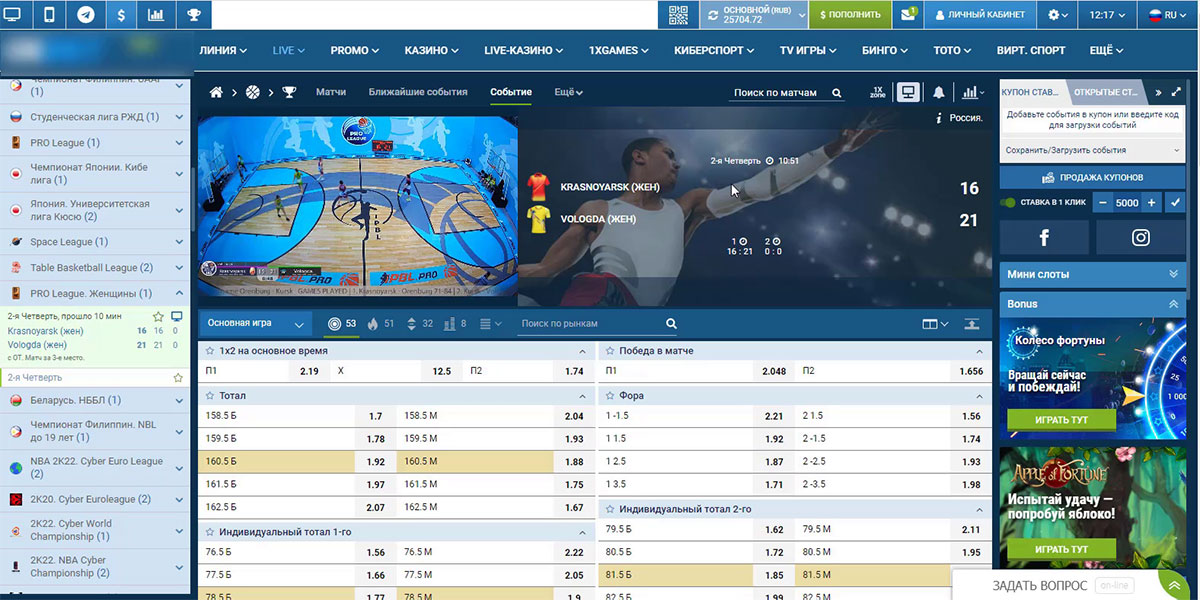Click the home icon in the breadcrumb
Screen dimensions: 1200x600
pos(215,91)
